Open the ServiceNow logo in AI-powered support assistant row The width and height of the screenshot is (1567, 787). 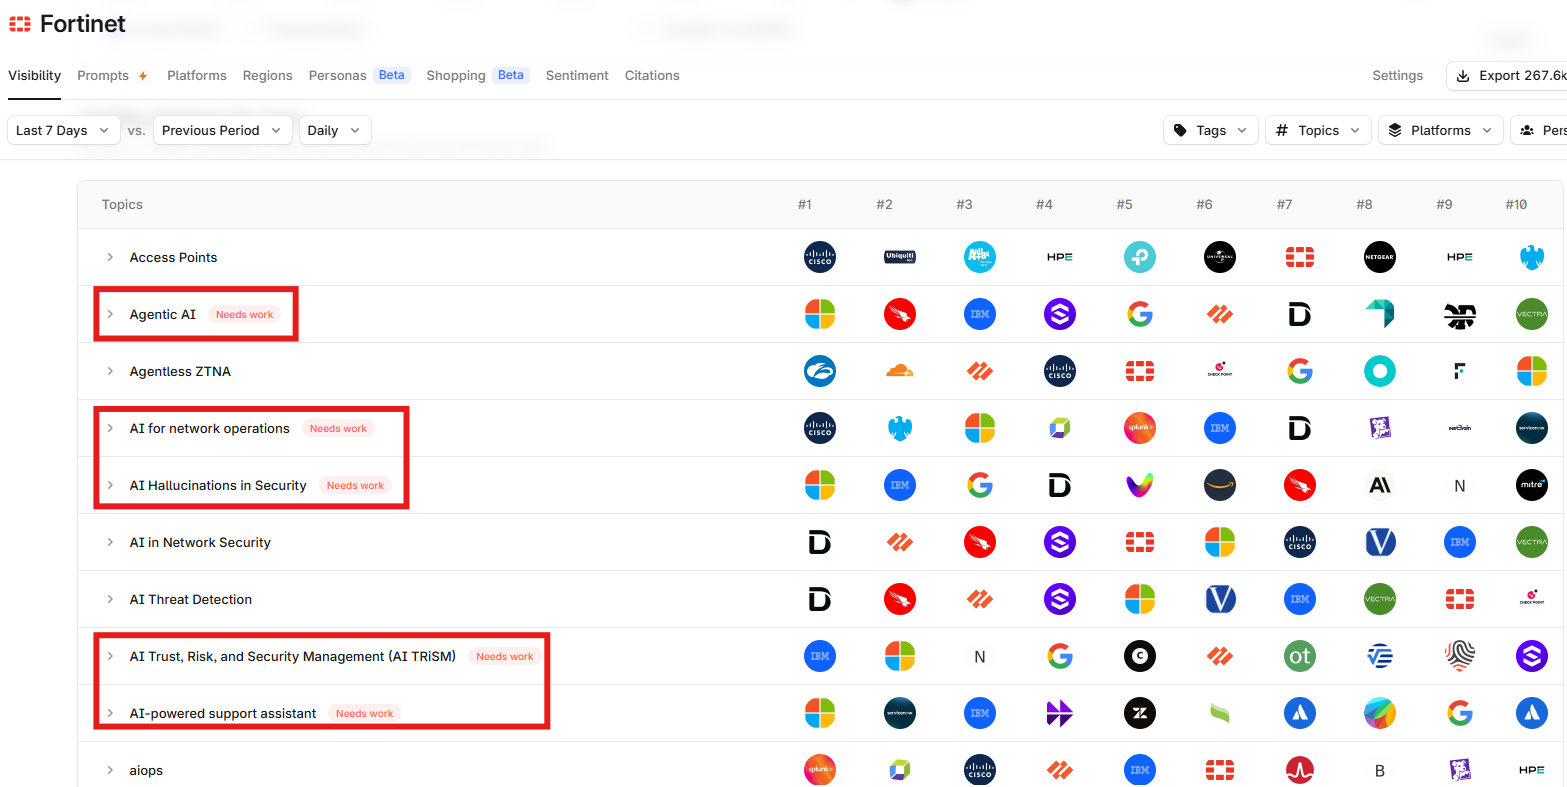point(900,713)
